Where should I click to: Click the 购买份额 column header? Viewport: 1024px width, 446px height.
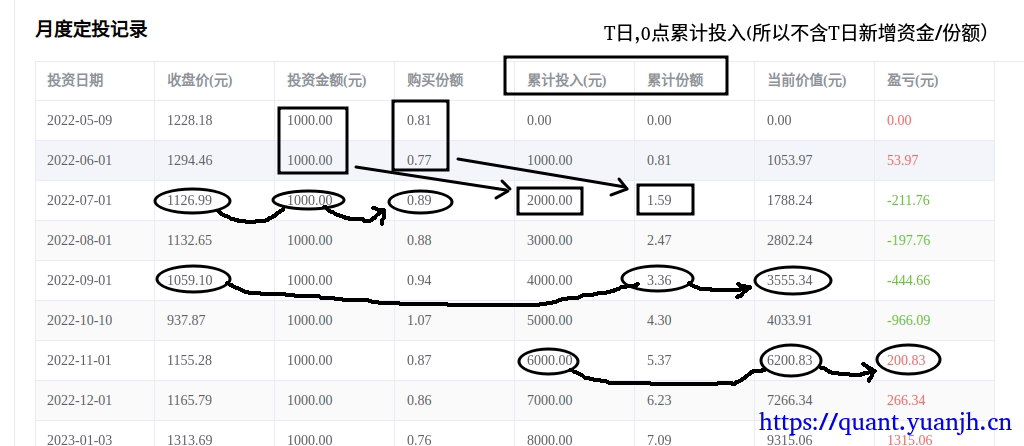click(x=435, y=81)
